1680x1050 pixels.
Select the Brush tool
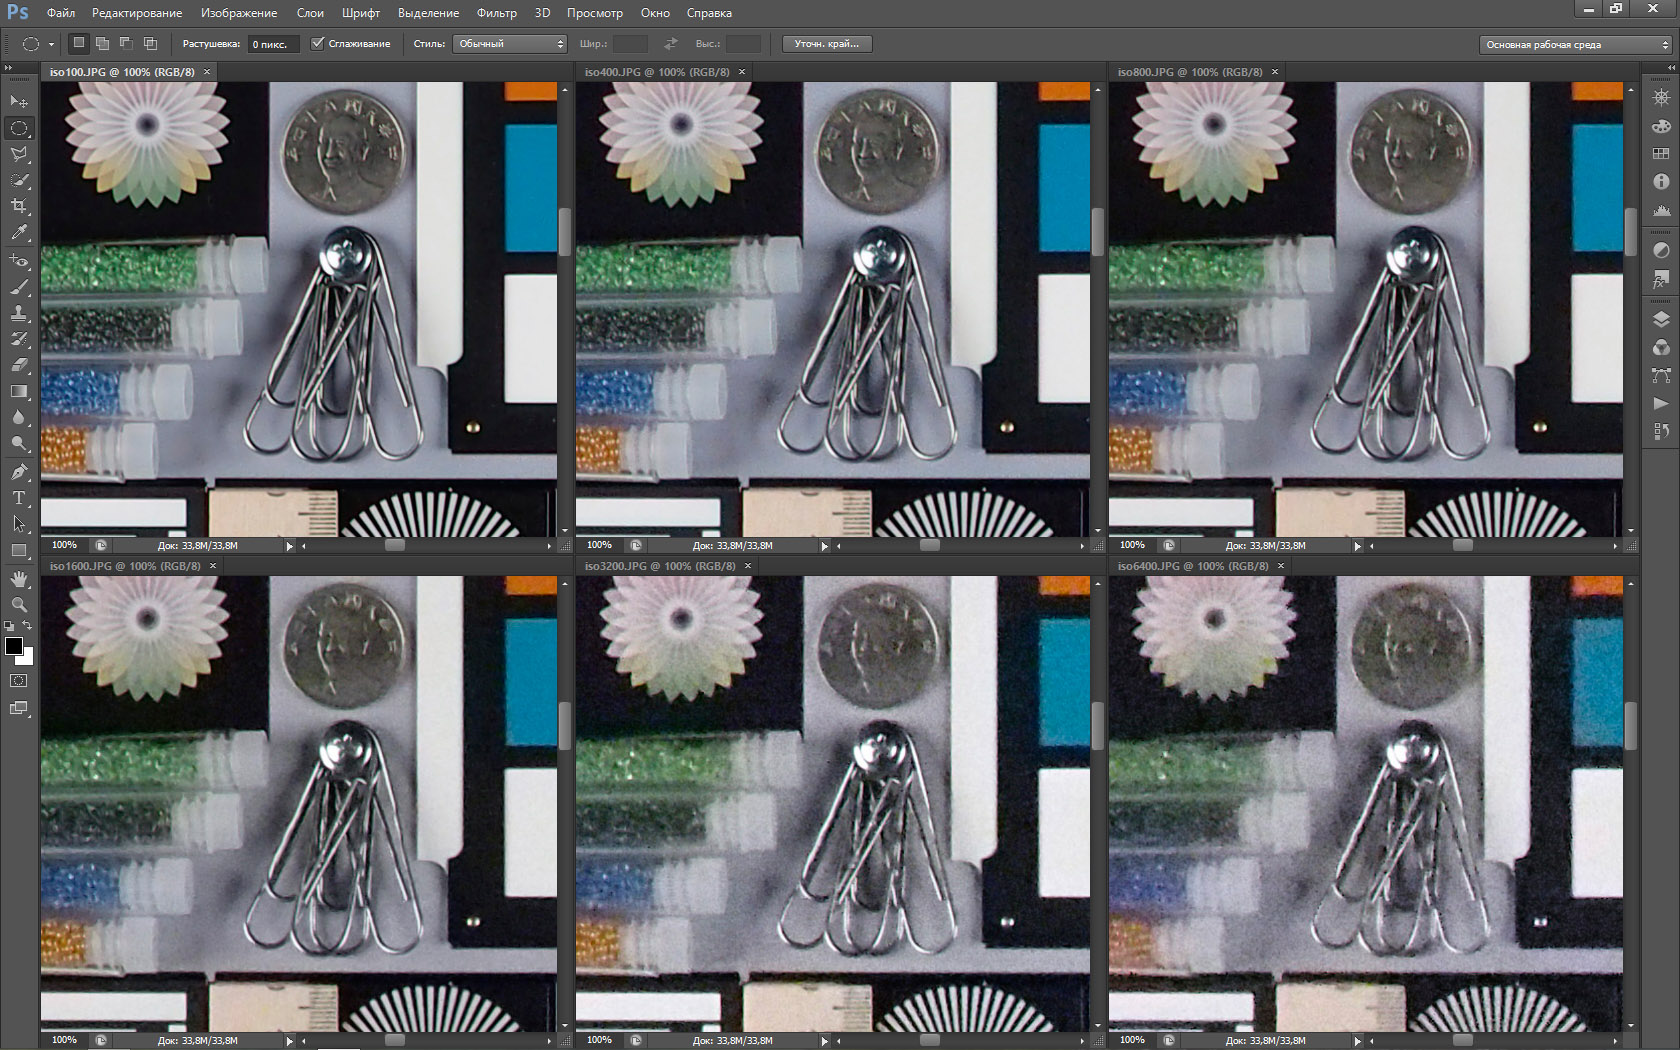[x=19, y=287]
